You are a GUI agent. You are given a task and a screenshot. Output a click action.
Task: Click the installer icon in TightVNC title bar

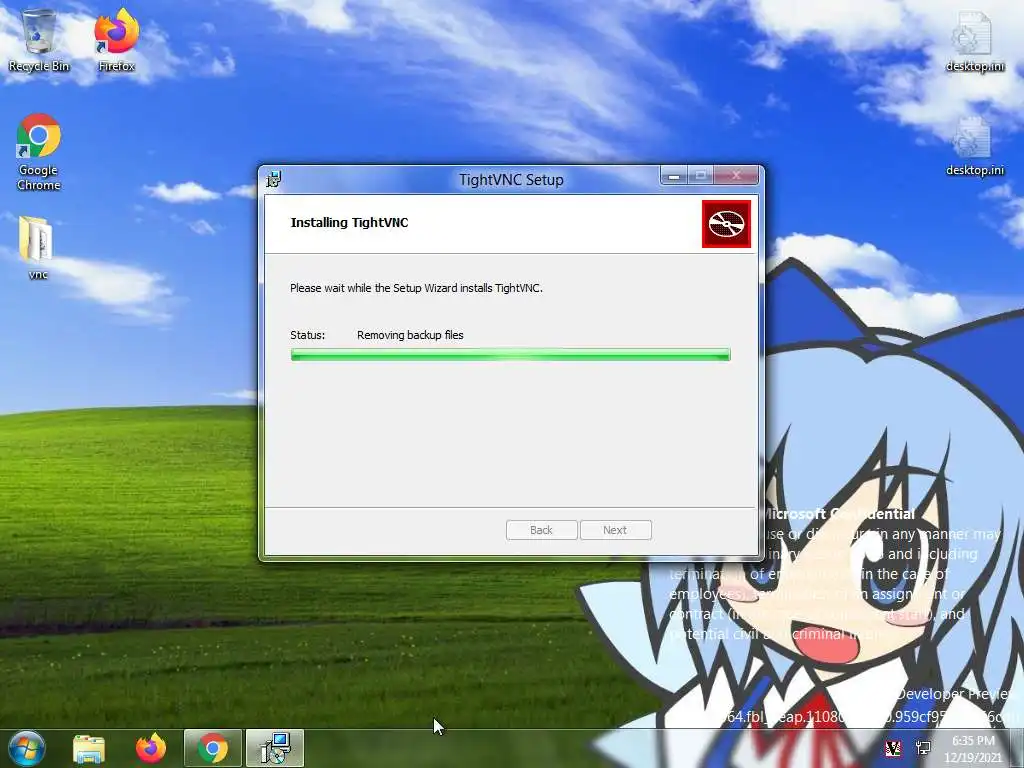tap(274, 179)
